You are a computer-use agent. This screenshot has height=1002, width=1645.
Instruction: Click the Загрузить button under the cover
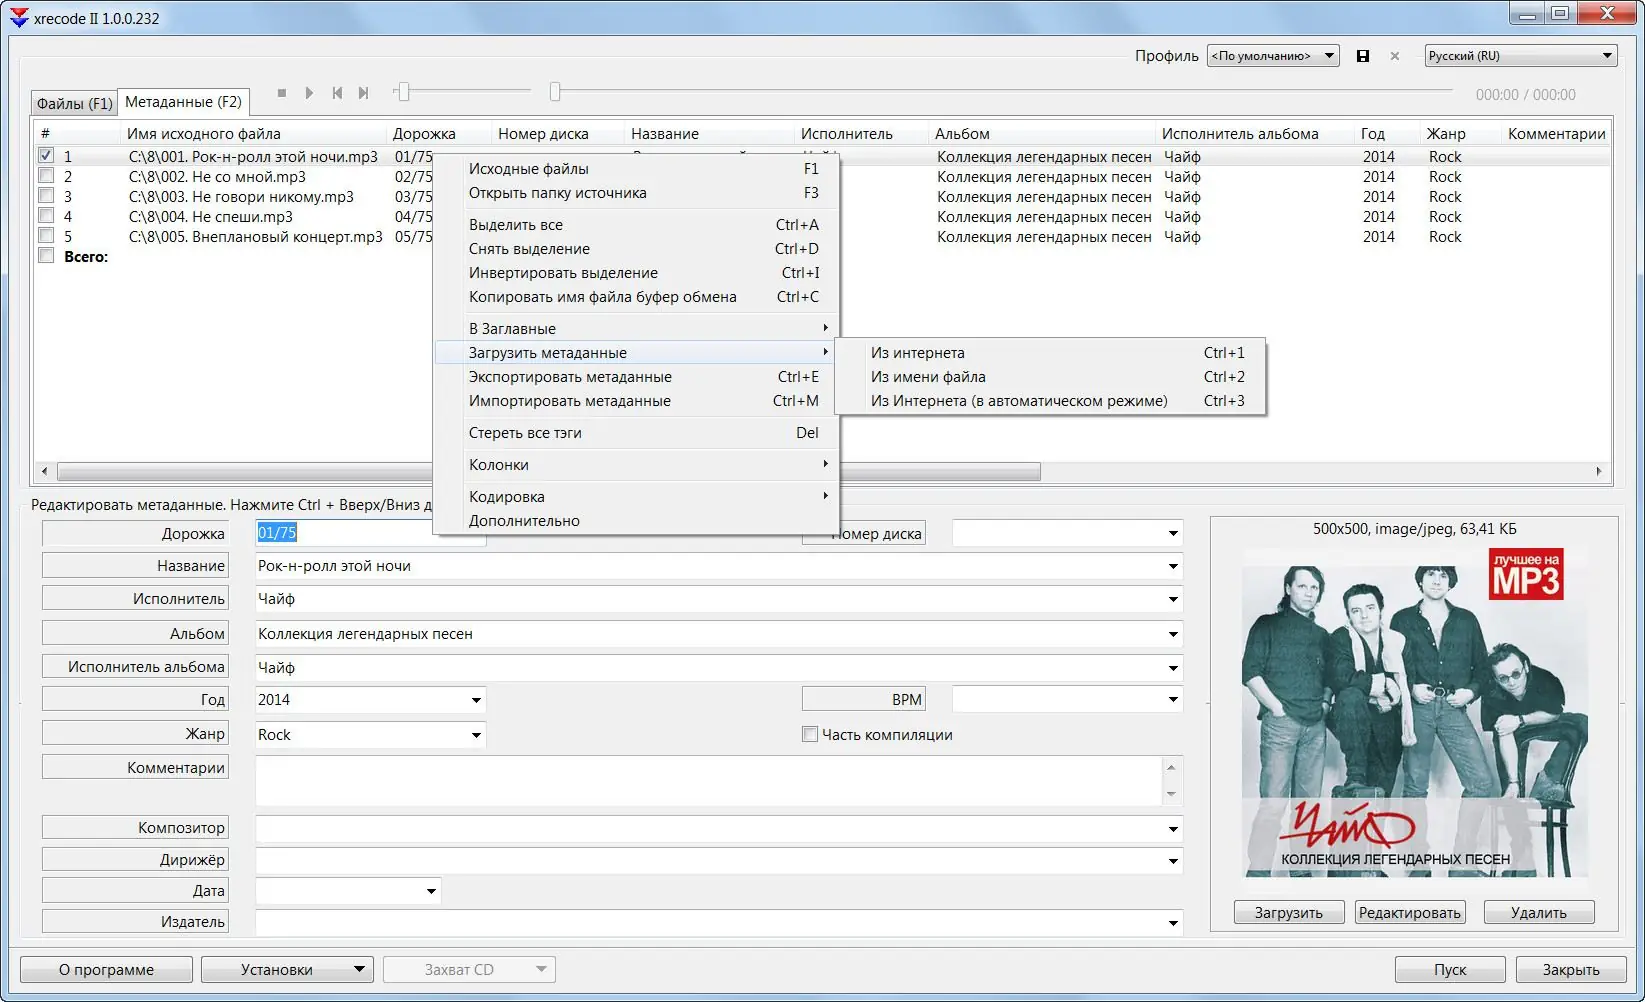tap(1288, 912)
